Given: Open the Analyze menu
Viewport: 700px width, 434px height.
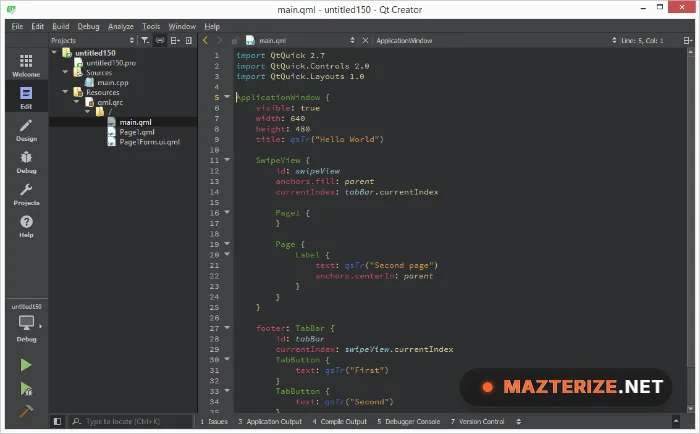Looking at the screenshot, I should pyautogui.click(x=121, y=26).
